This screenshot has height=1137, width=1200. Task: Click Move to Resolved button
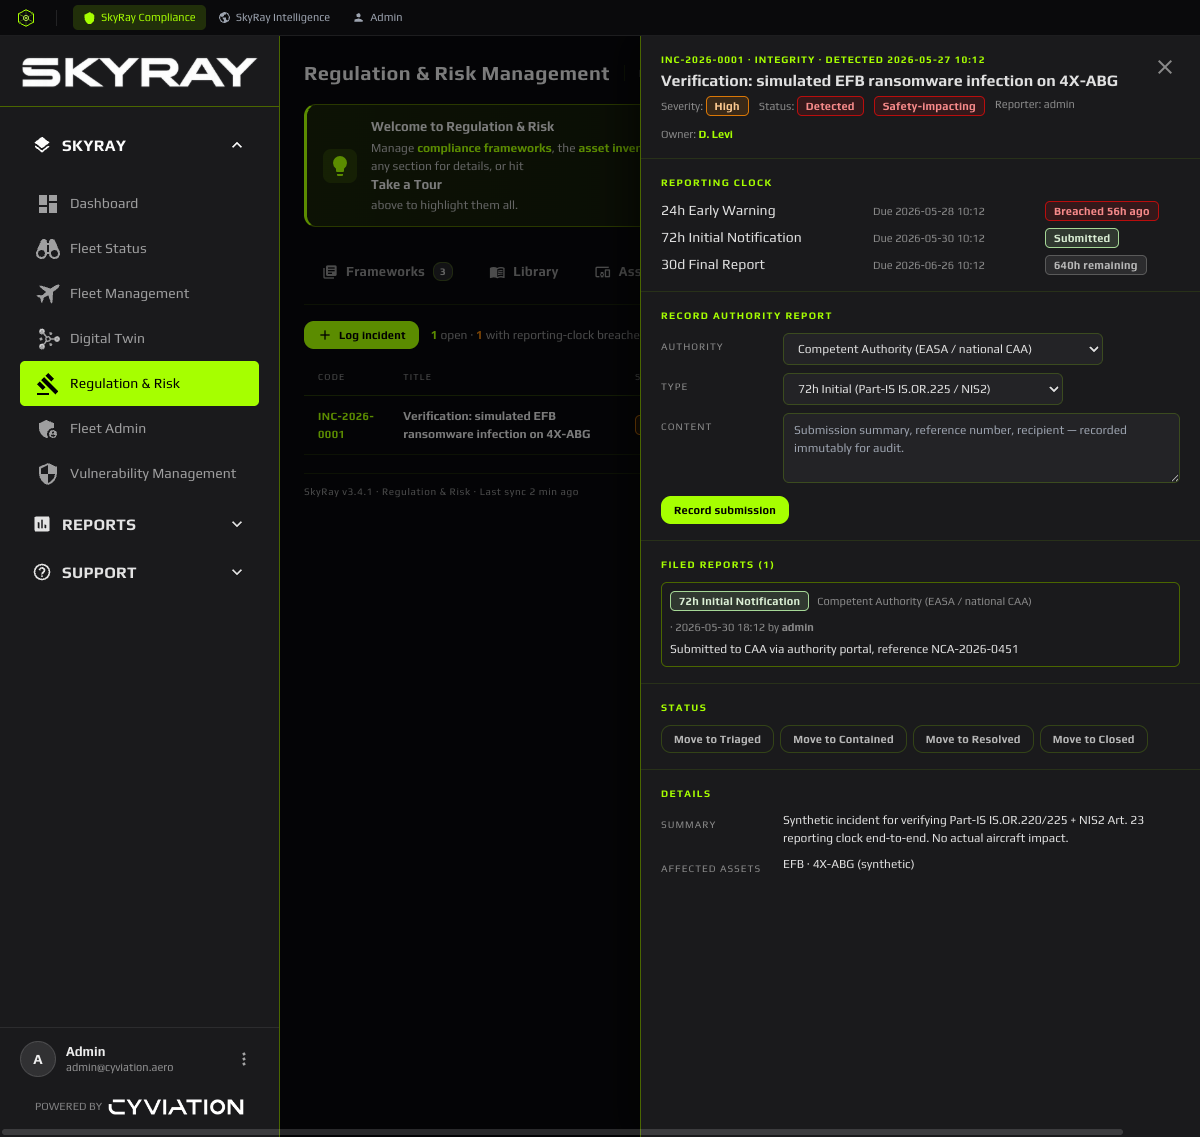[x=973, y=739]
